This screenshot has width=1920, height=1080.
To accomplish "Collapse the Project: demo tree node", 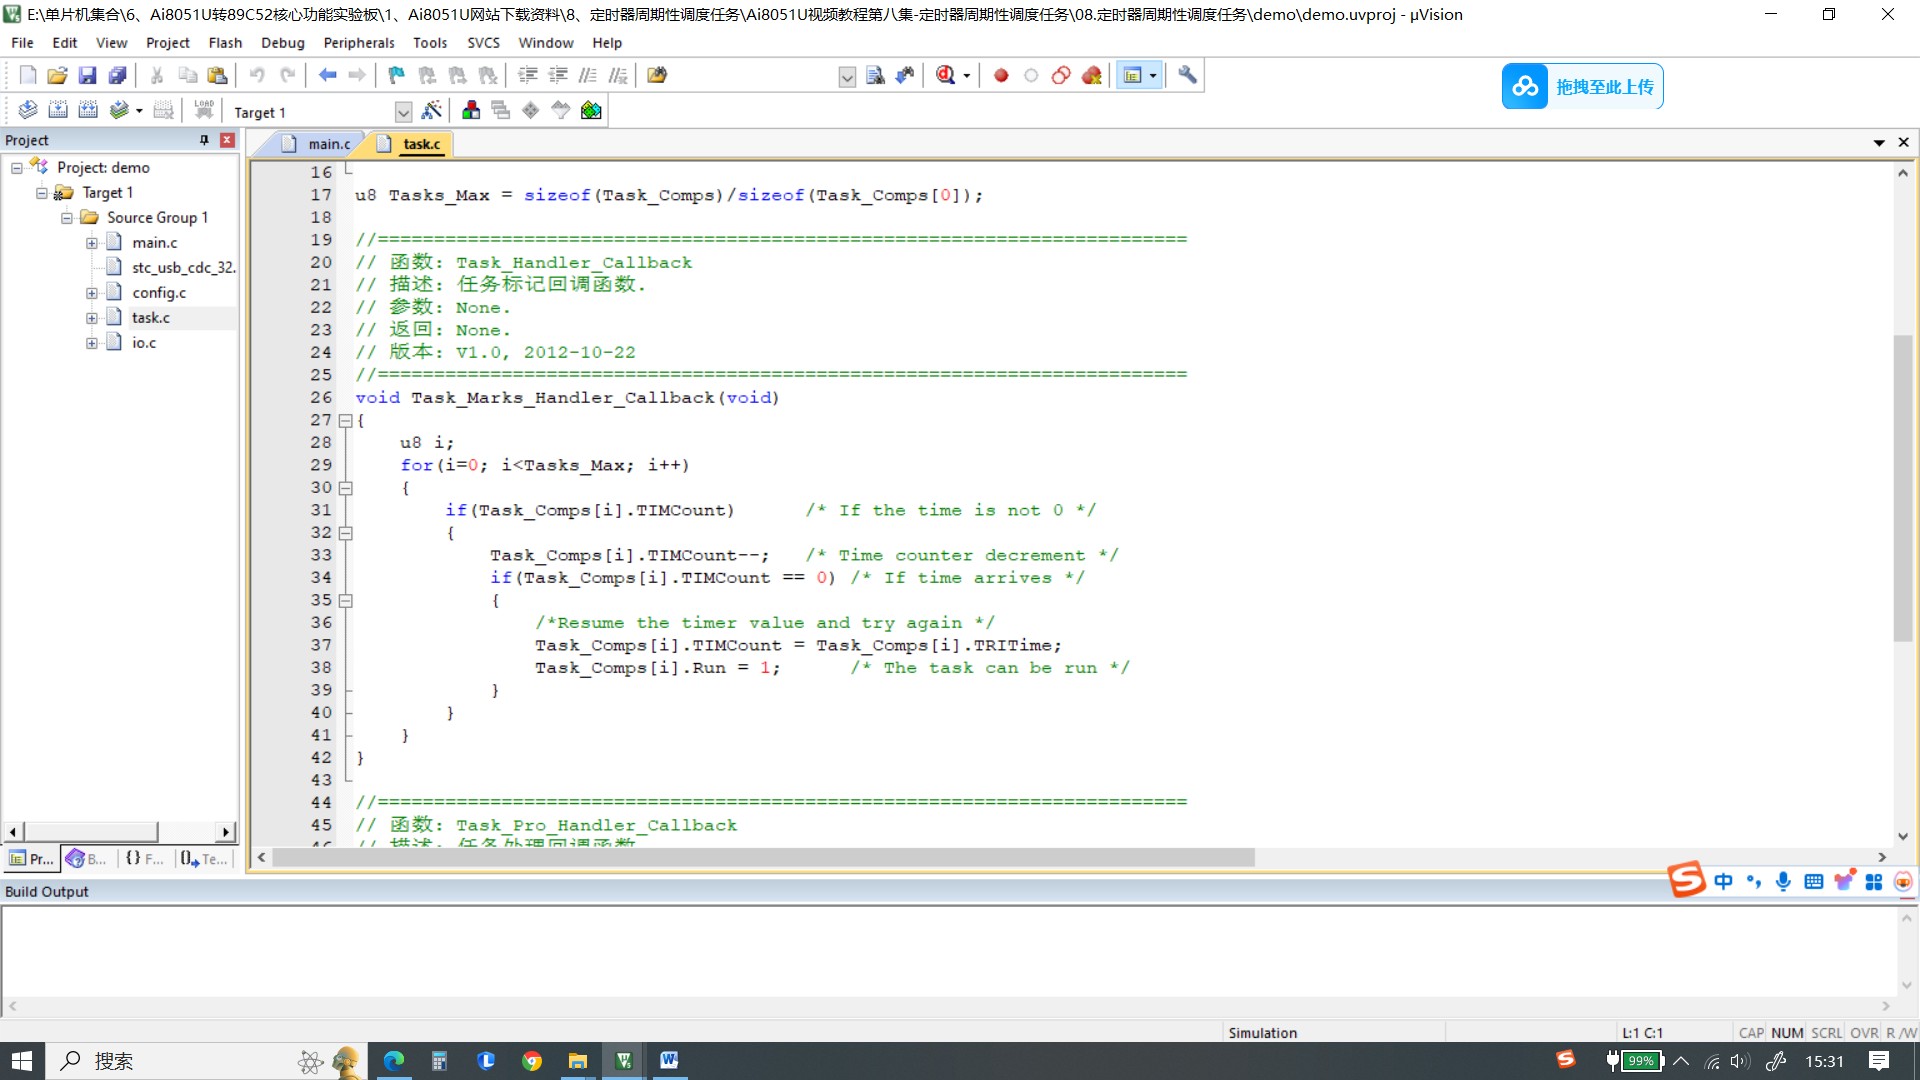I will [17, 168].
